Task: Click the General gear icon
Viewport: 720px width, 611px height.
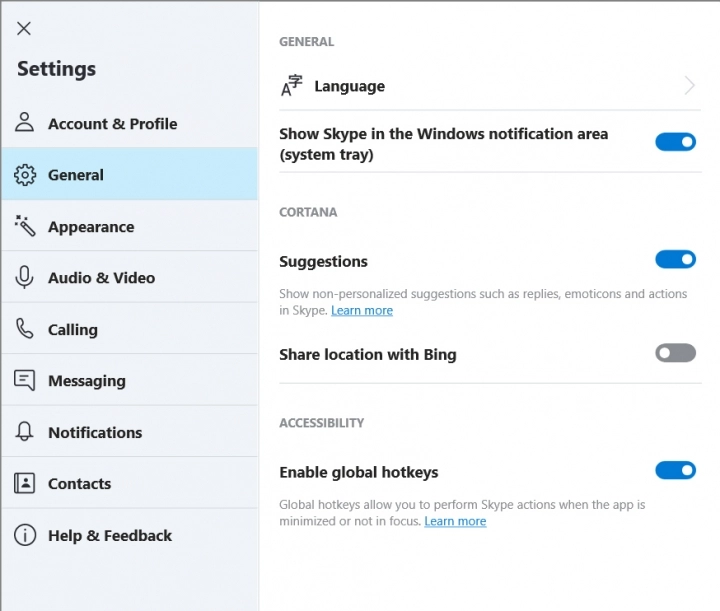Action: [25, 175]
